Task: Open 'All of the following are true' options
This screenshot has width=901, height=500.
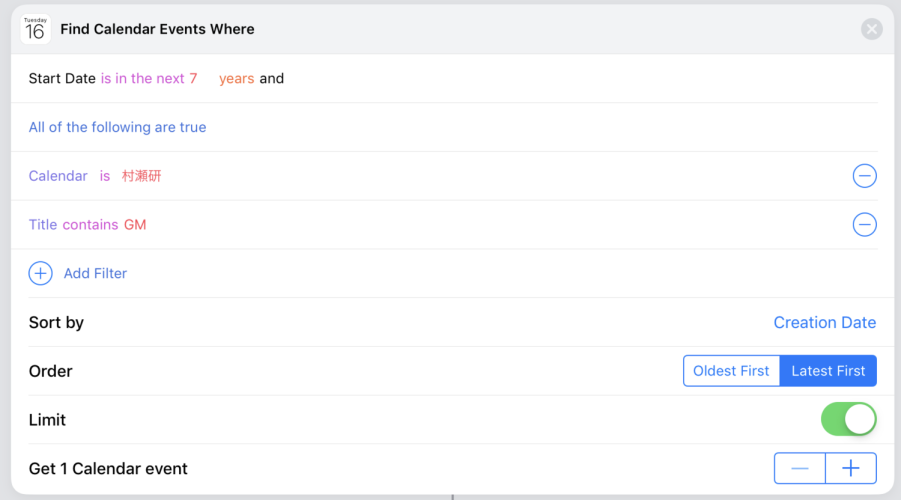Action: pos(117,127)
